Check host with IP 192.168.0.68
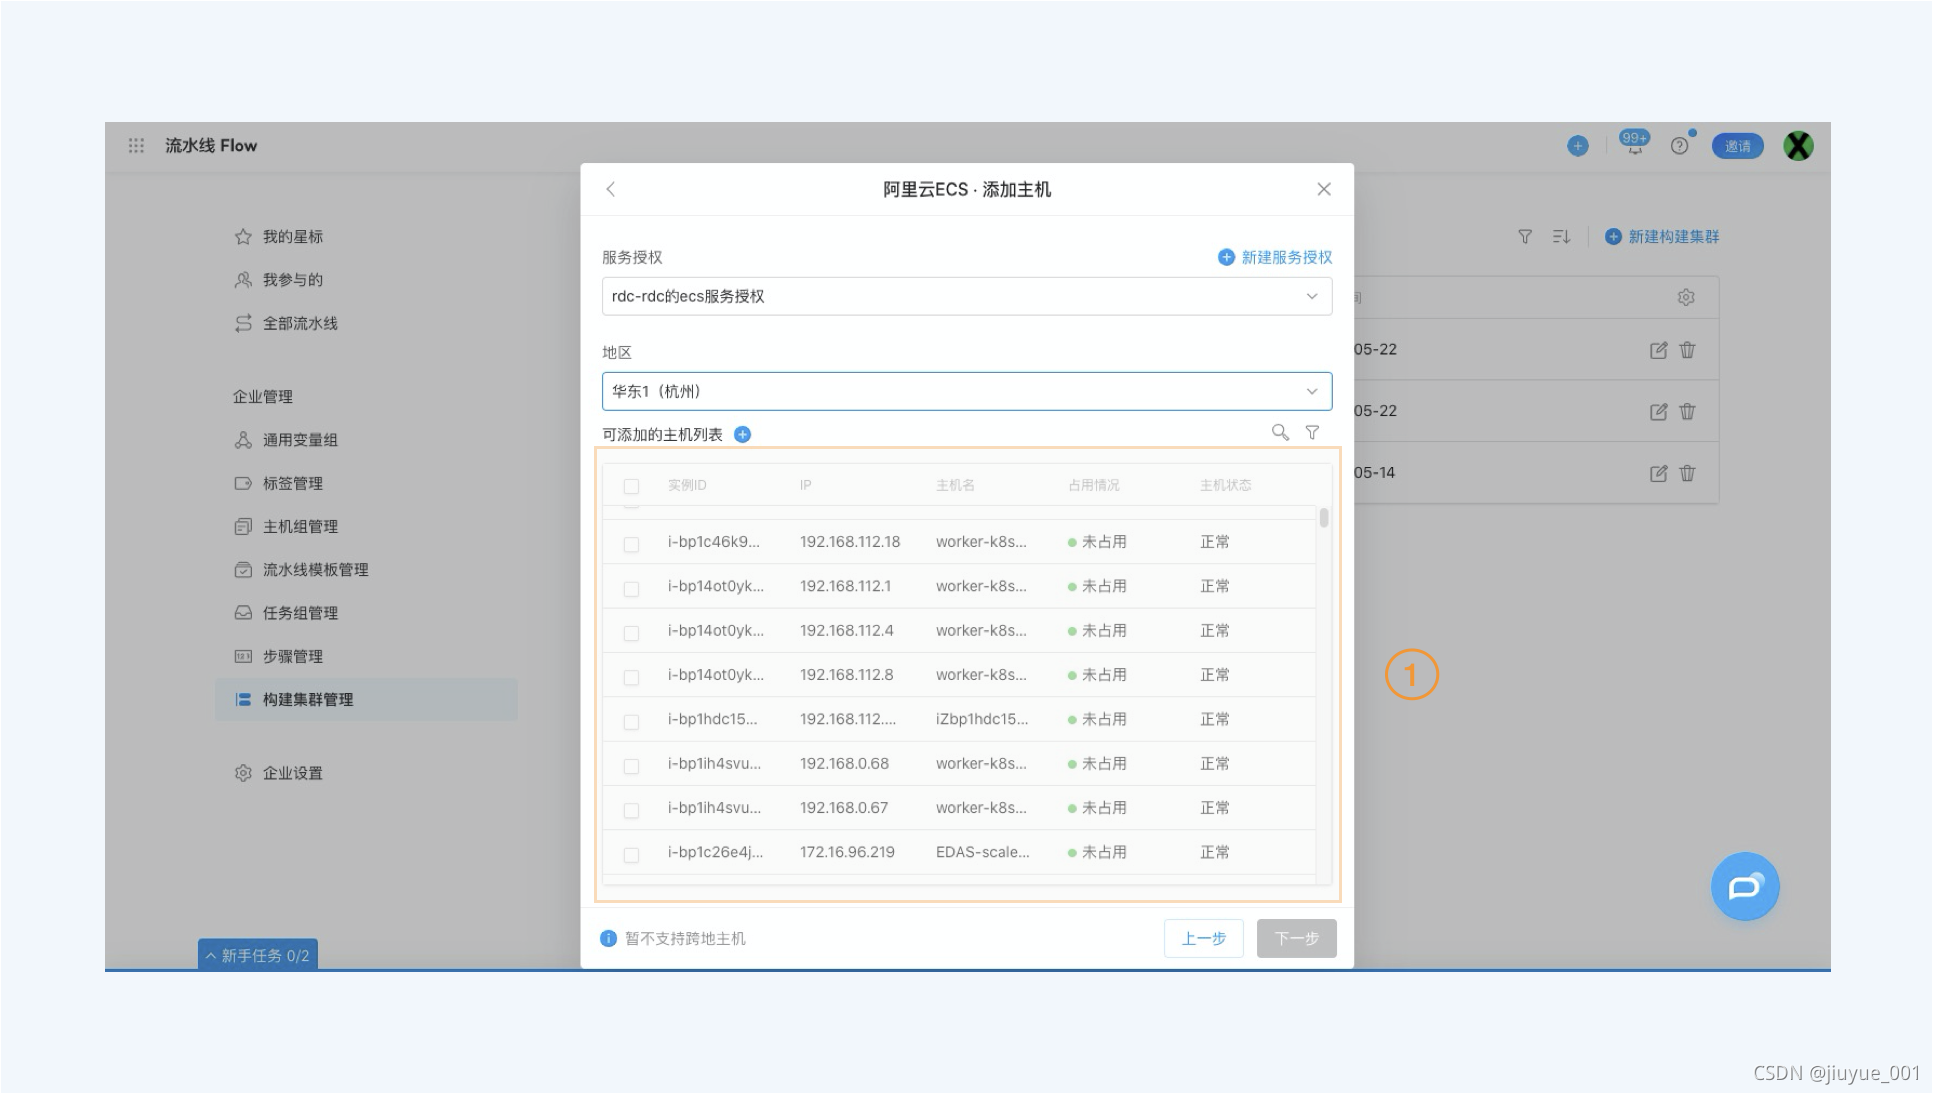The width and height of the screenshot is (1933, 1094). 631,766
